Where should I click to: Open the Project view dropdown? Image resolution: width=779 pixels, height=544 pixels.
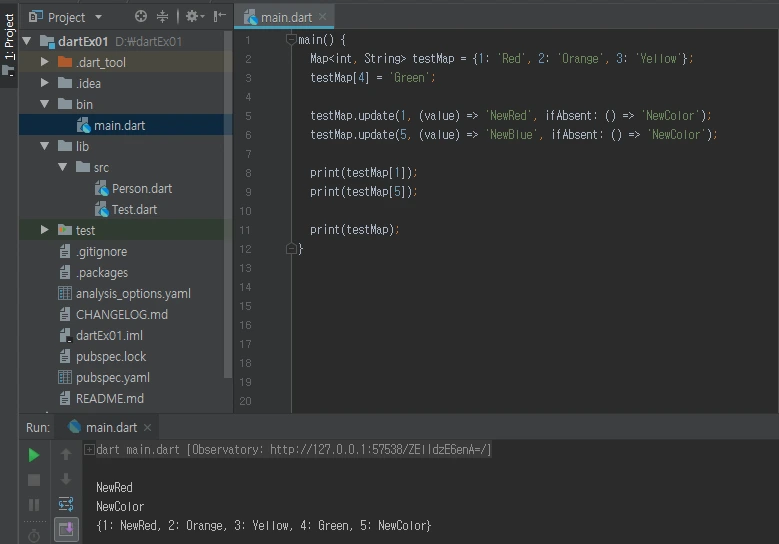pos(98,17)
